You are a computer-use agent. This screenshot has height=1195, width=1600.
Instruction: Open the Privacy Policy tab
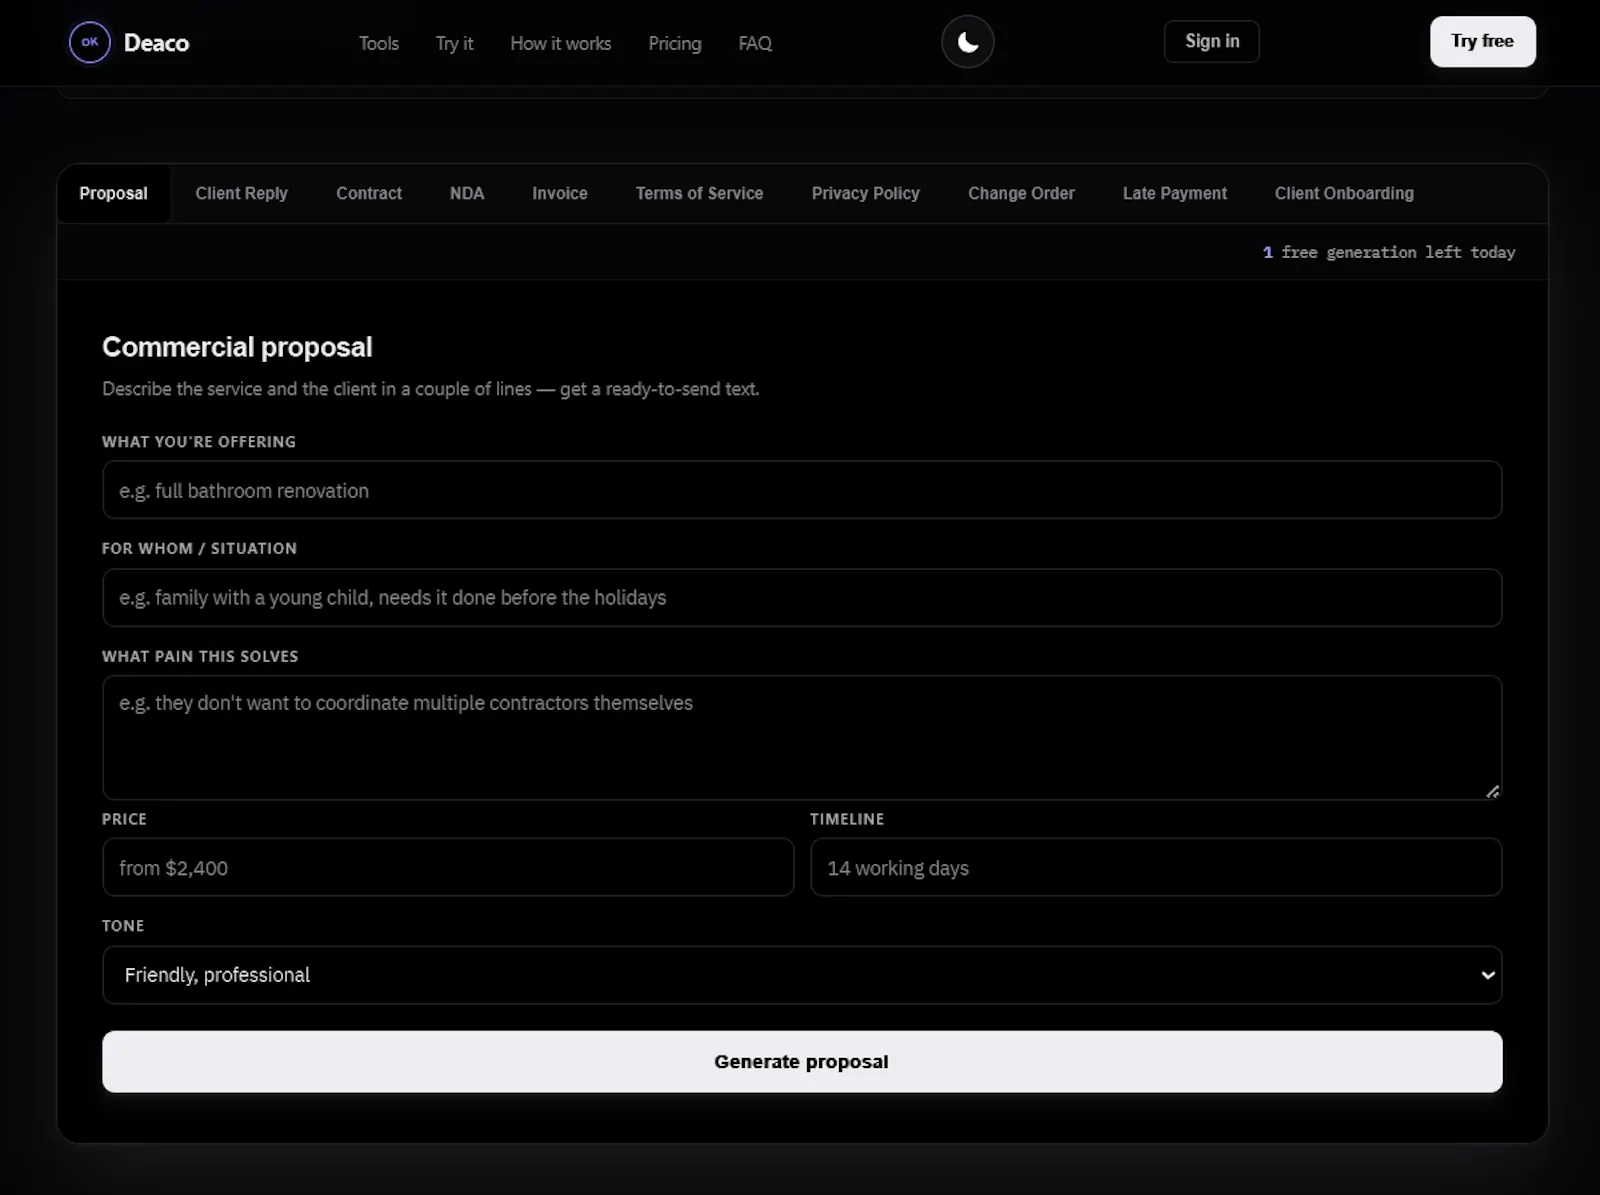point(866,193)
